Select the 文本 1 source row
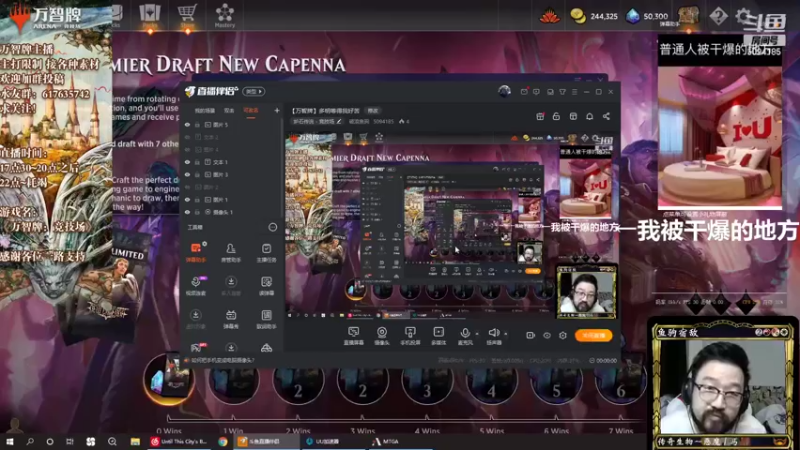The image size is (800, 450). pyautogui.click(x=232, y=162)
